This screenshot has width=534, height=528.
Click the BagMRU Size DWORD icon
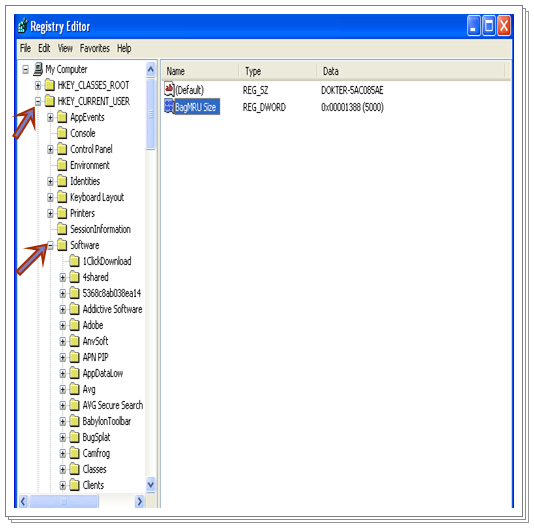pyautogui.click(x=169, y=106)
